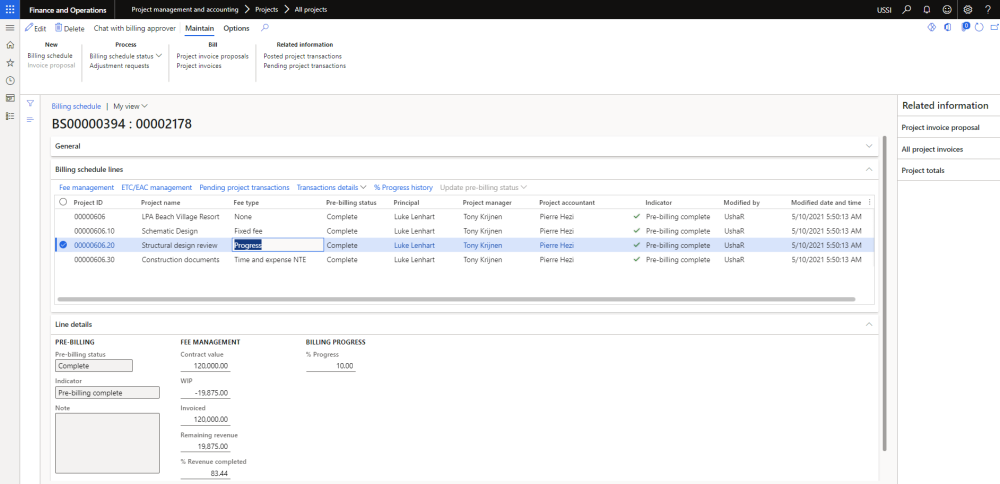Open Favorites star in navigation sidebar
The height and width of the screenshot is (484, 1000).
point(10,62)
